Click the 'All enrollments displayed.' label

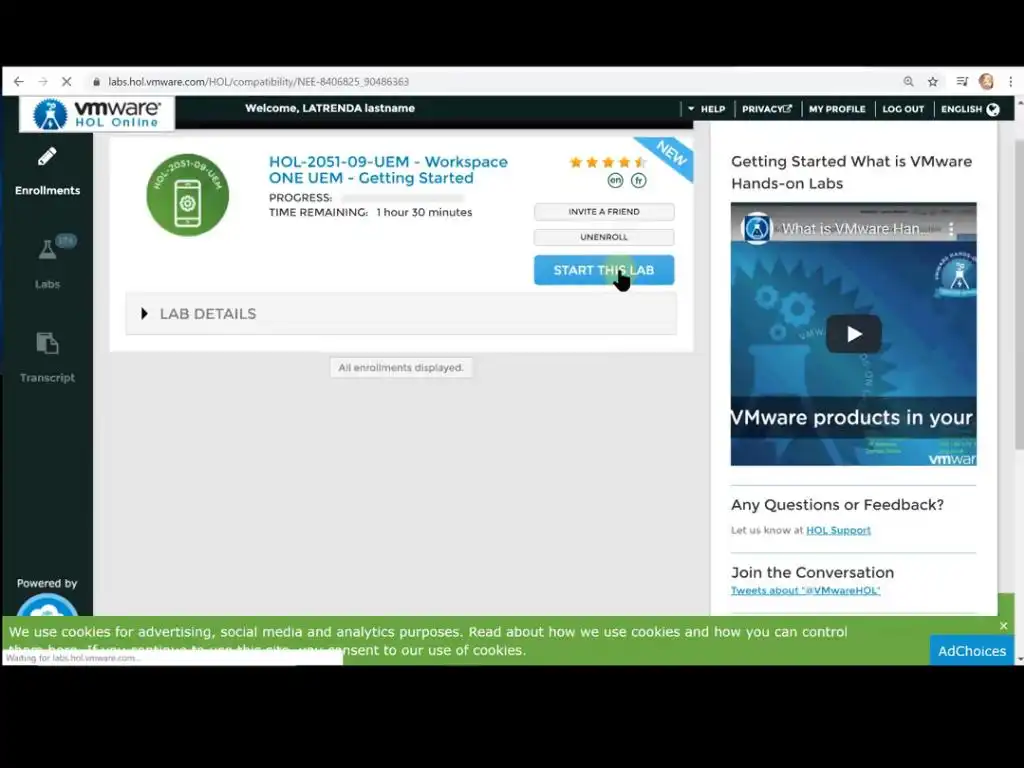point(401,368)
